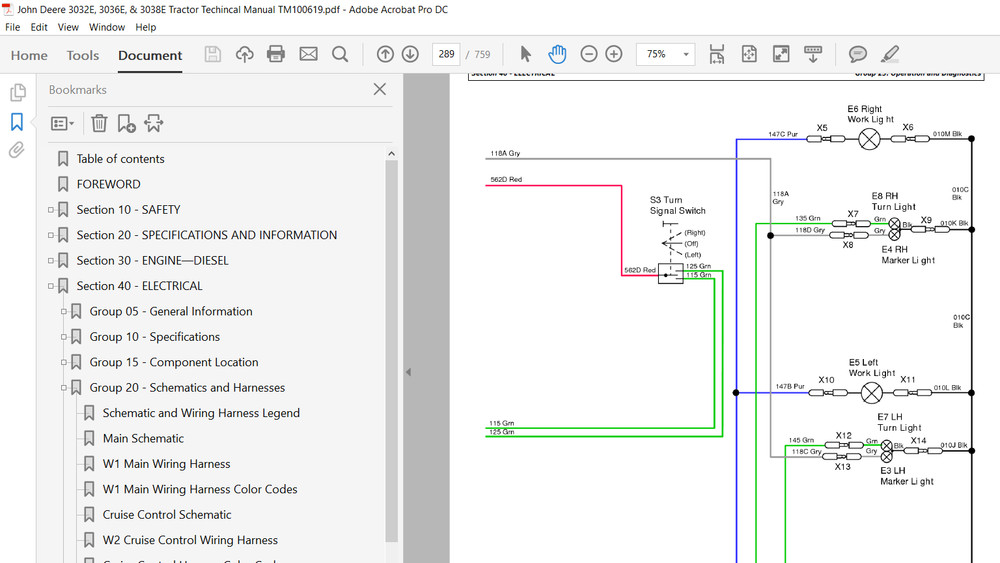
Task: Expand Group 15 - Component Location node
Action: [64, 363]
